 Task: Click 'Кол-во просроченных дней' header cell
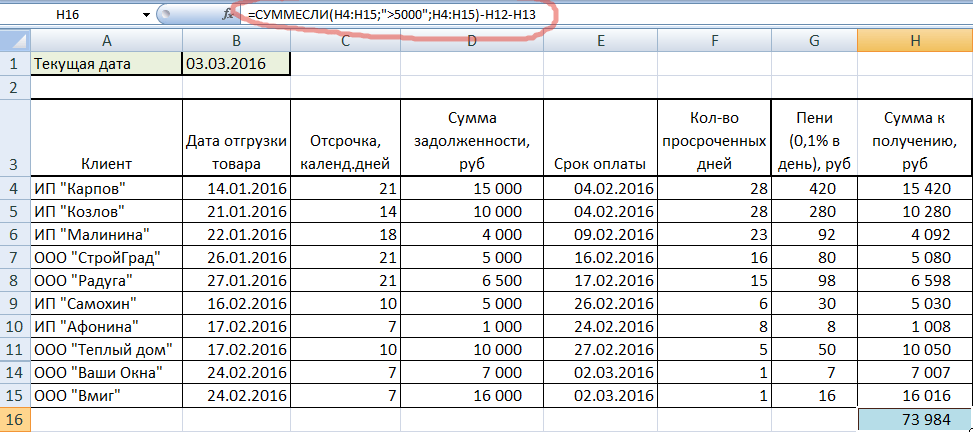(714, 137)
